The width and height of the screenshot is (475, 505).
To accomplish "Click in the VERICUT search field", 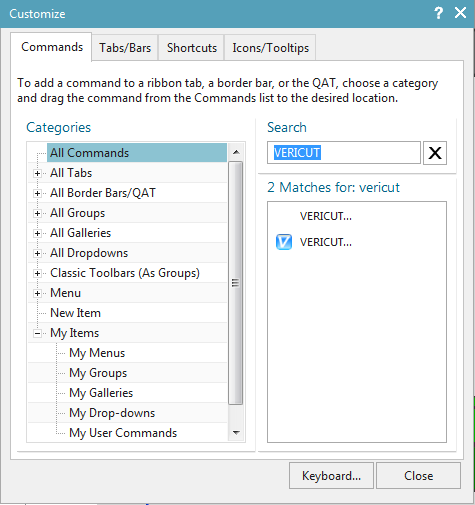I will 344,153.
